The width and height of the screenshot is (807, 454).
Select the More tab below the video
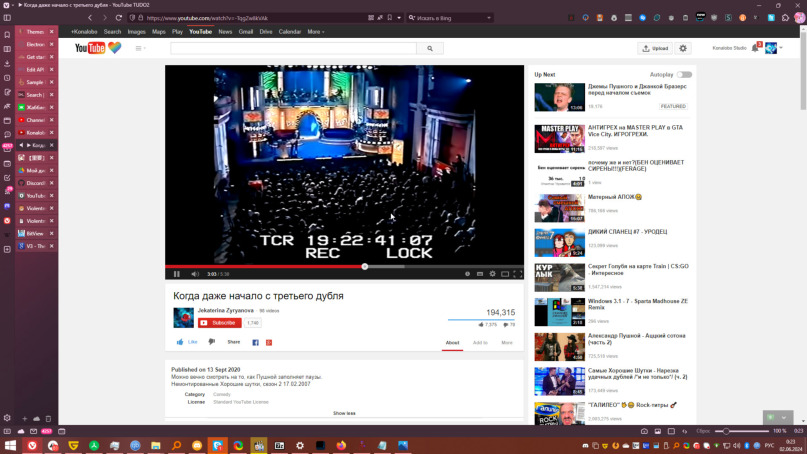(507, 343)
